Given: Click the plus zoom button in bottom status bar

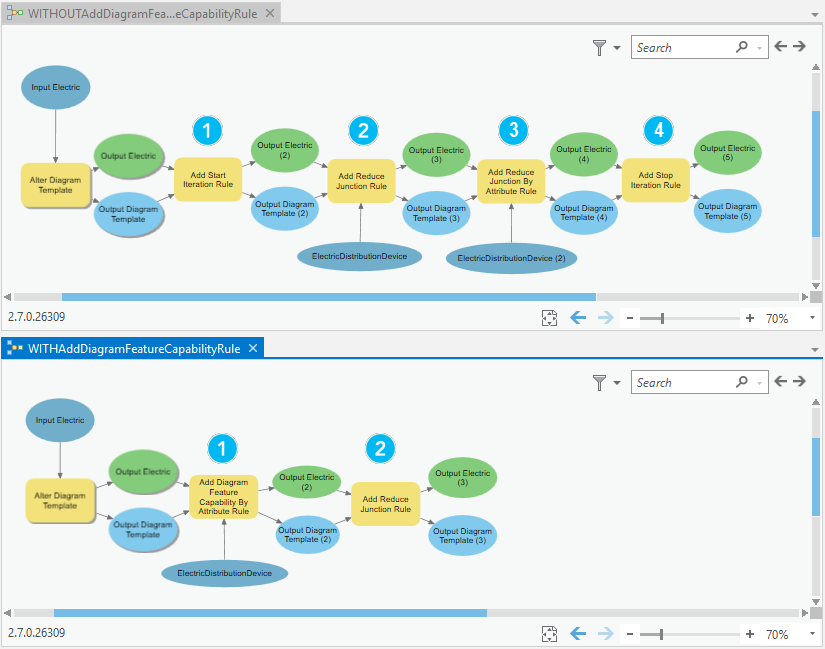Looking at the screenshot, I should 749,633.
